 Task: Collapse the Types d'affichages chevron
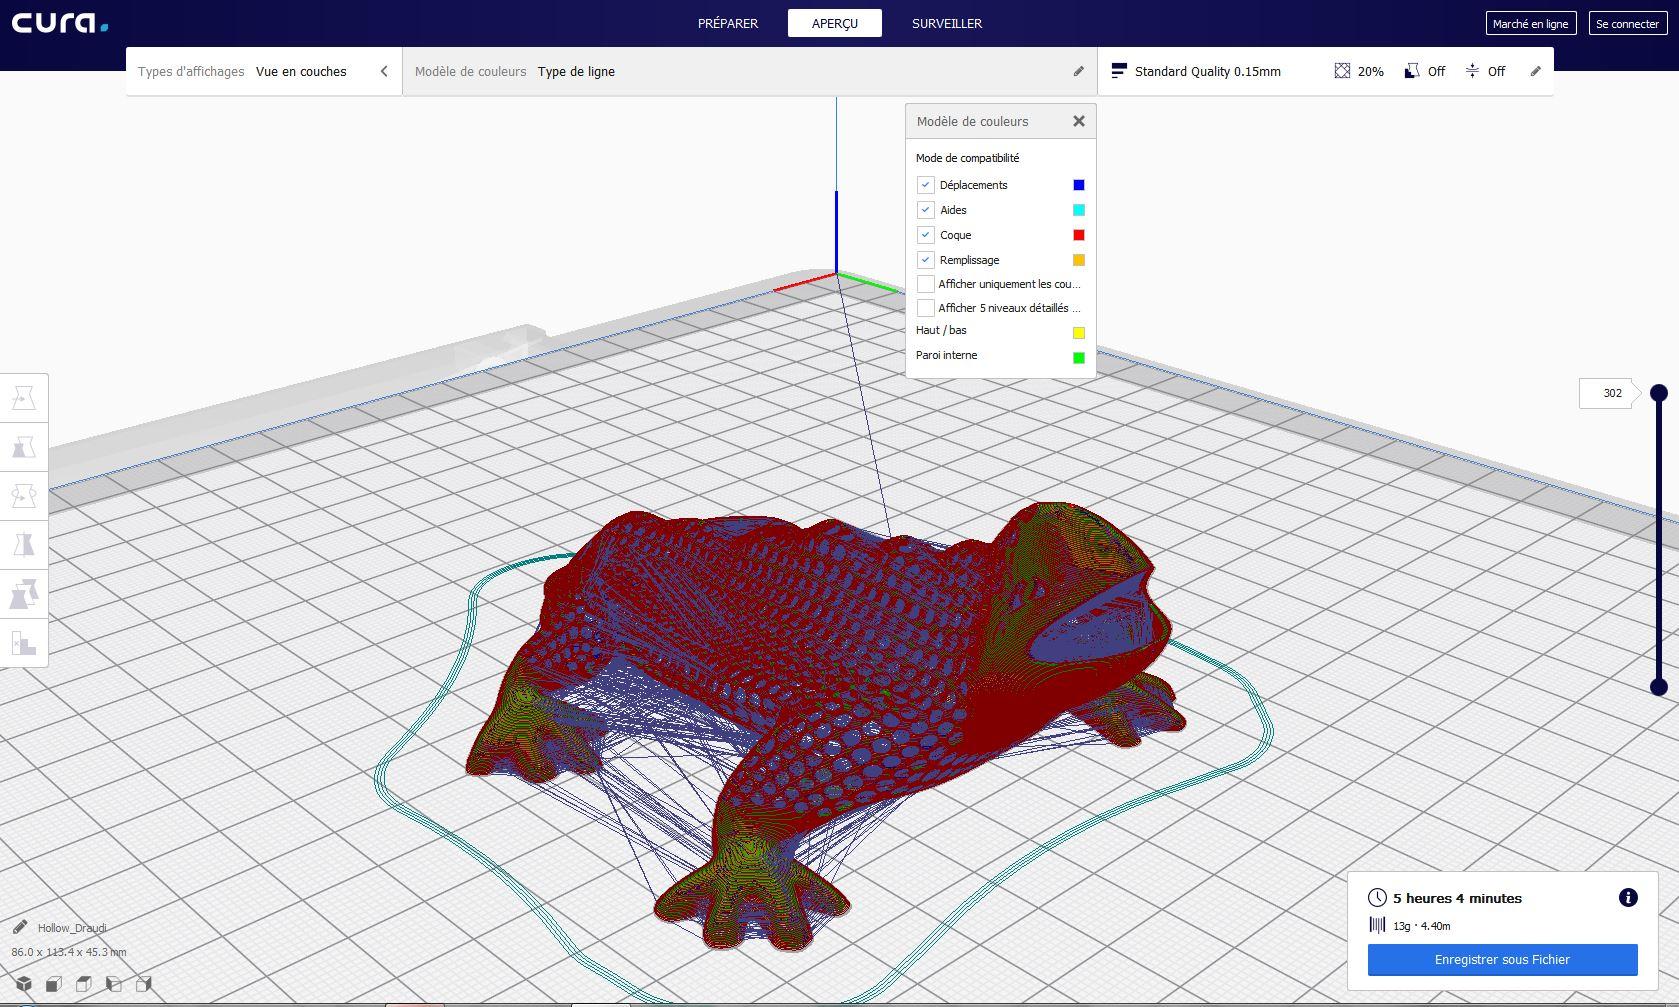click(x=384, y=71)
